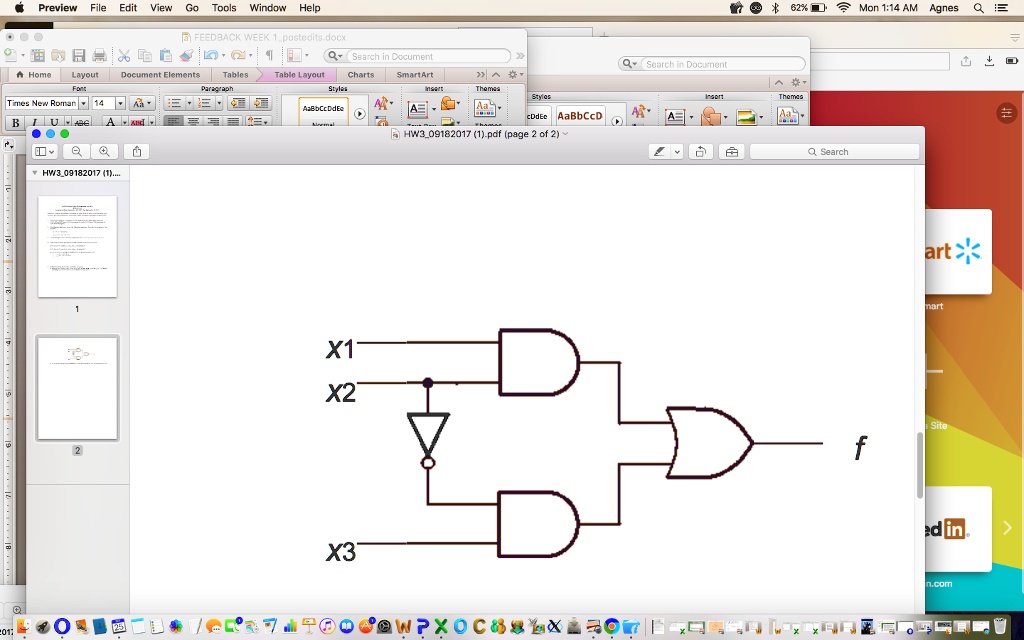
Task: Click the Text Box icon in front Word window
Action: [417, 109]
